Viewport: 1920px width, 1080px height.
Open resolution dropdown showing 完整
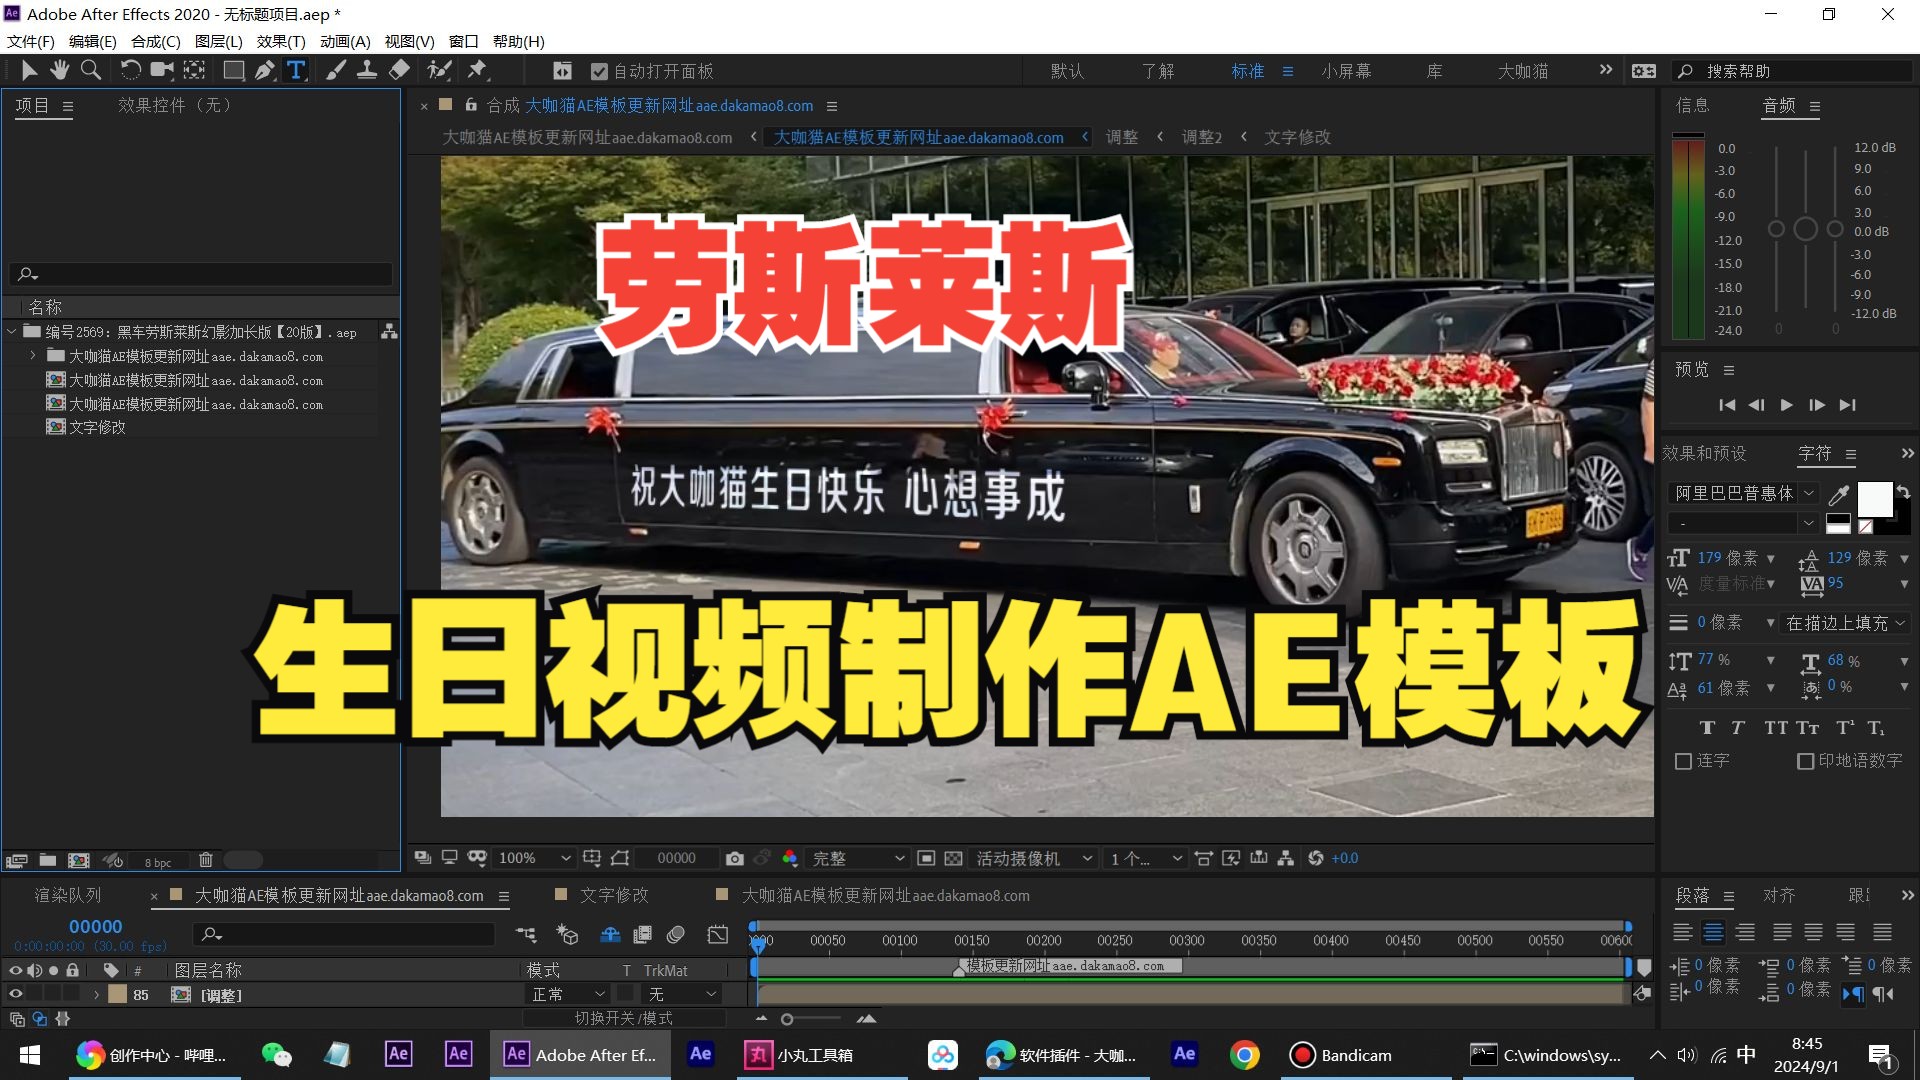pyautogui.click(x=858, y=858)
